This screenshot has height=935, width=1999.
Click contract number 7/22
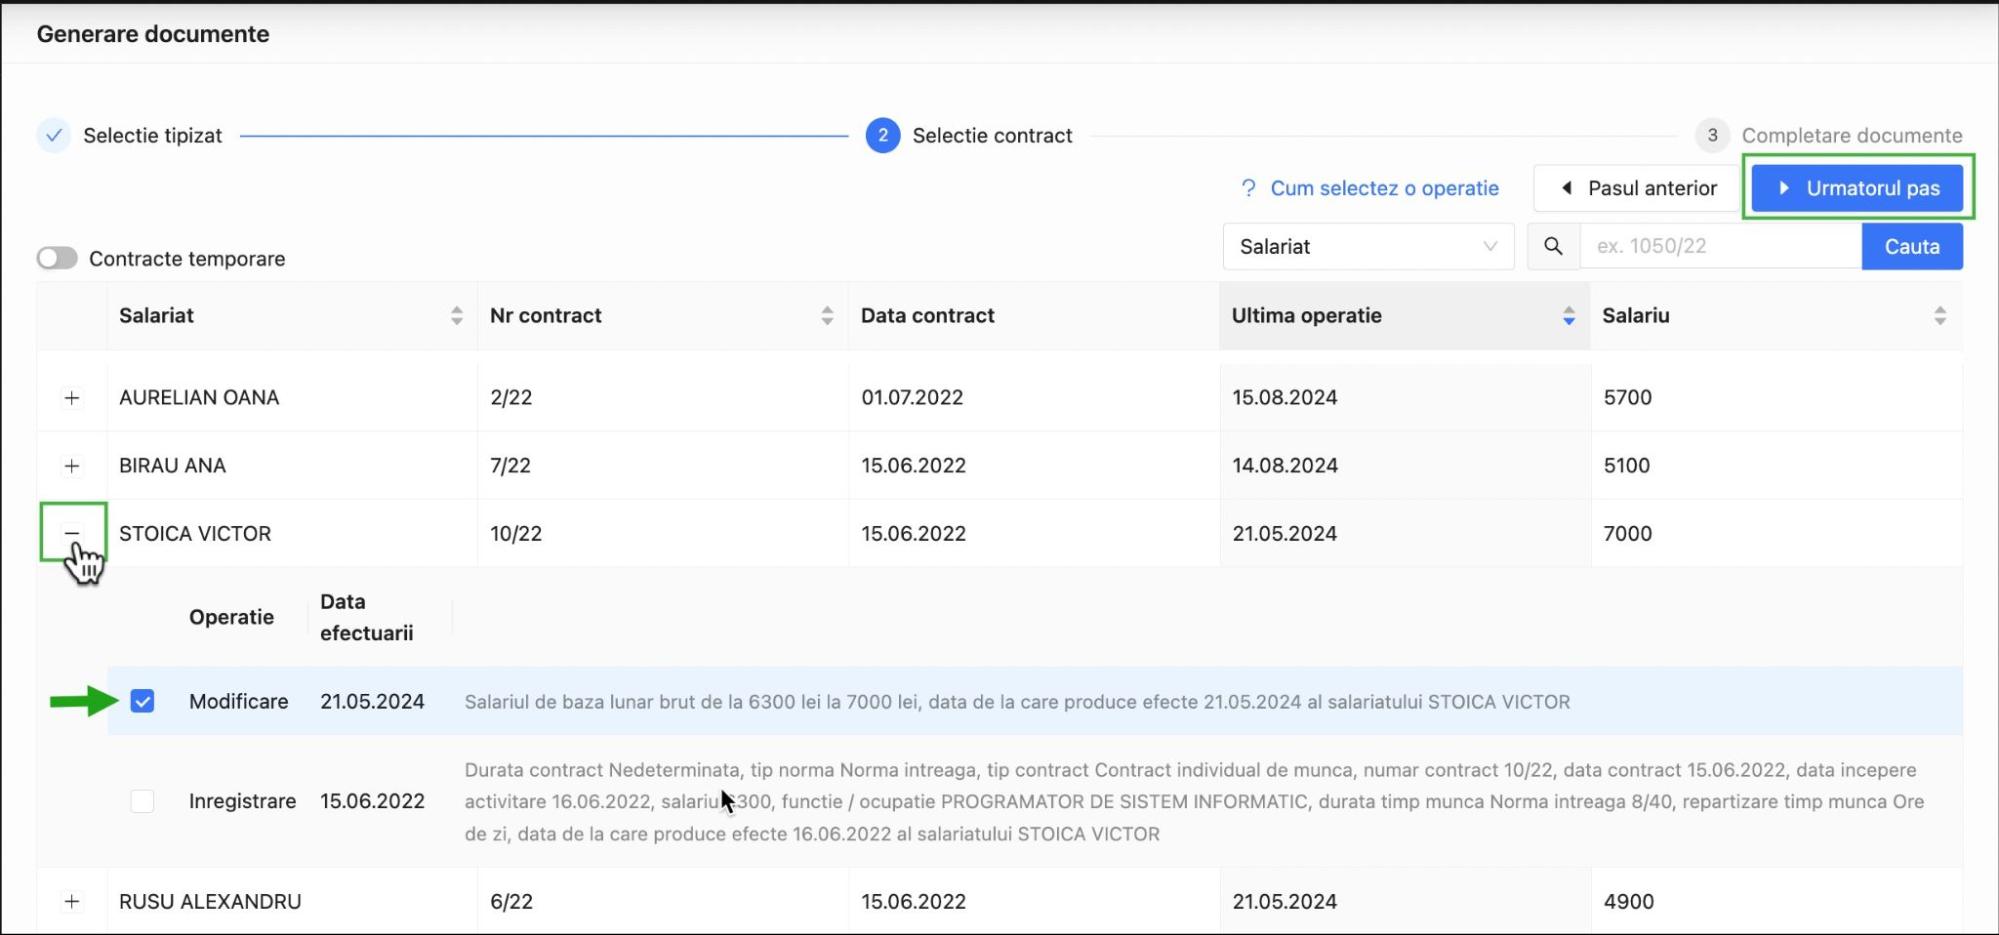[x=511, y=466]
